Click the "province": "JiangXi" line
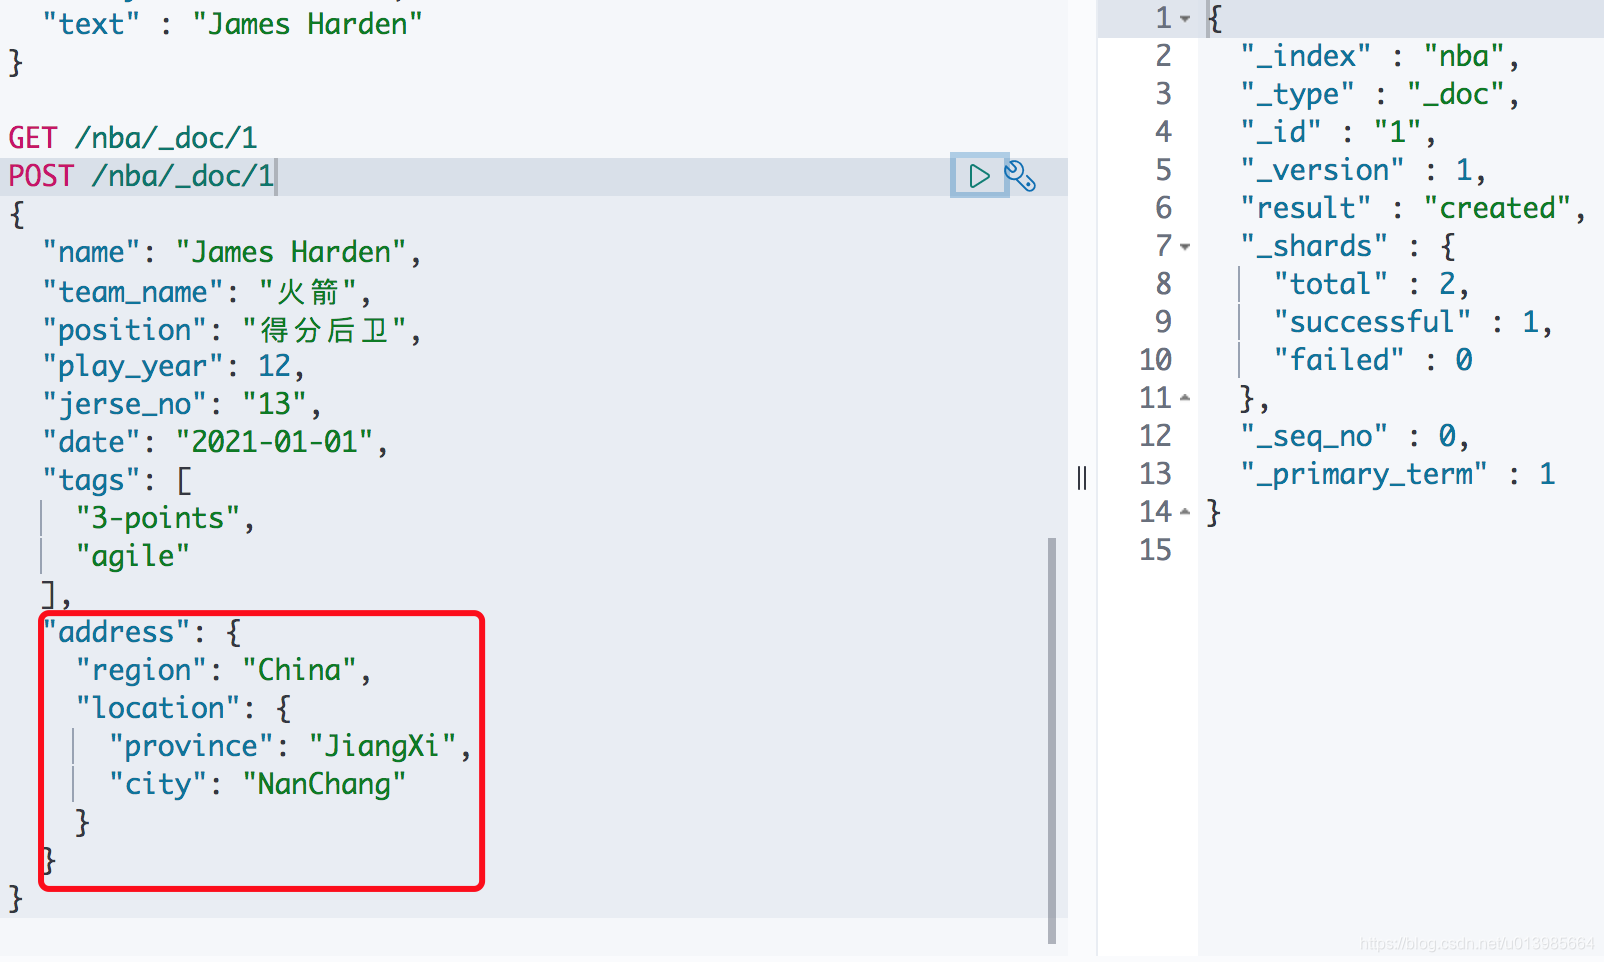Screen dimensions: 1604x962 [290, 746]
